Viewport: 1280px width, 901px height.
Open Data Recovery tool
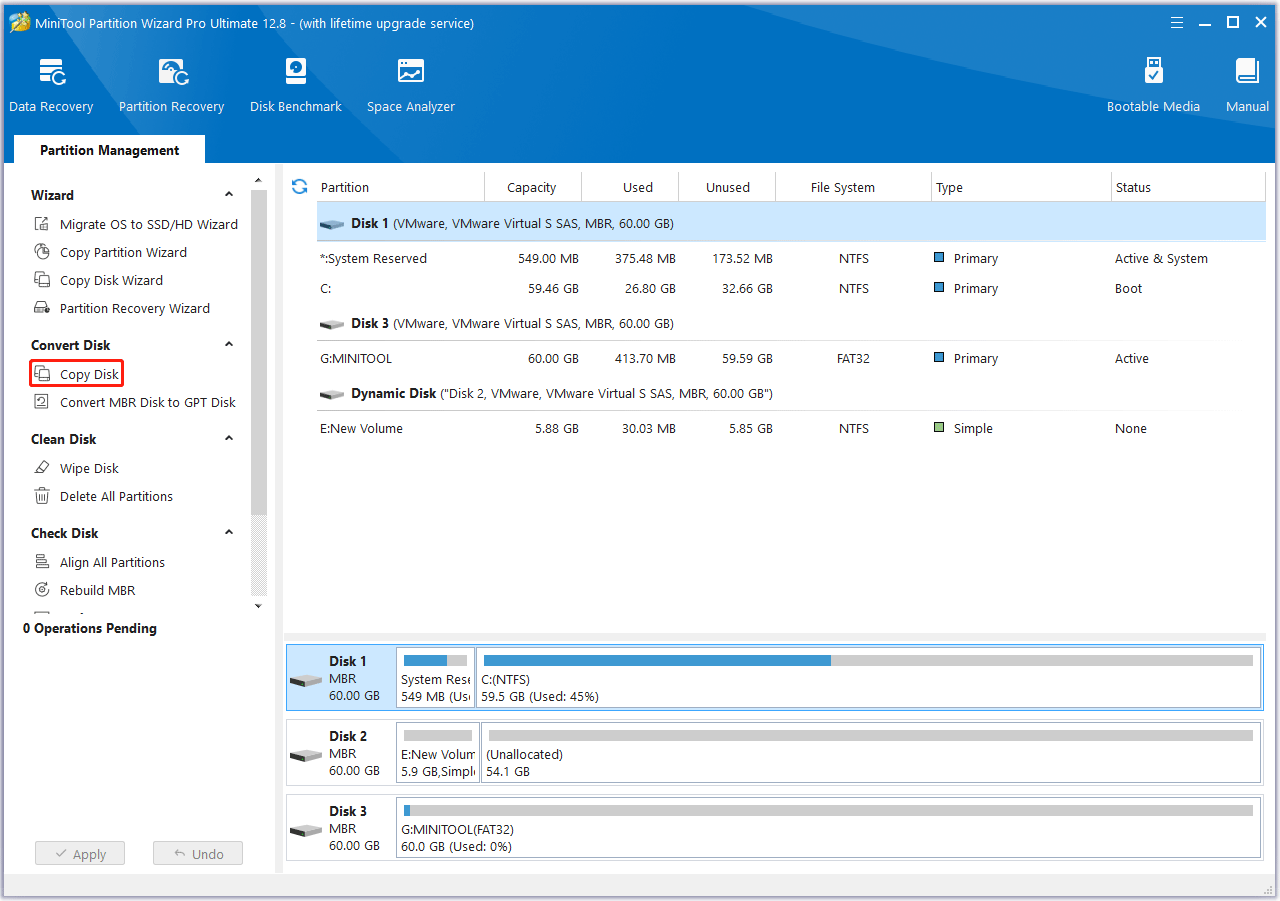click(51, 85)
